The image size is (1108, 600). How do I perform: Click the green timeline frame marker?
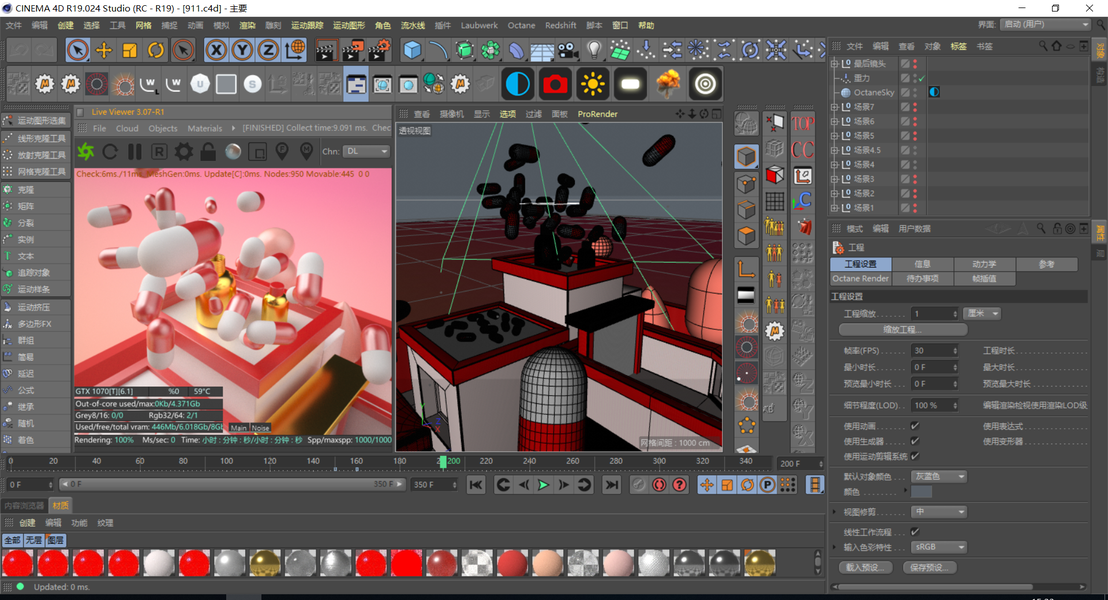click(x=442, y=461)
